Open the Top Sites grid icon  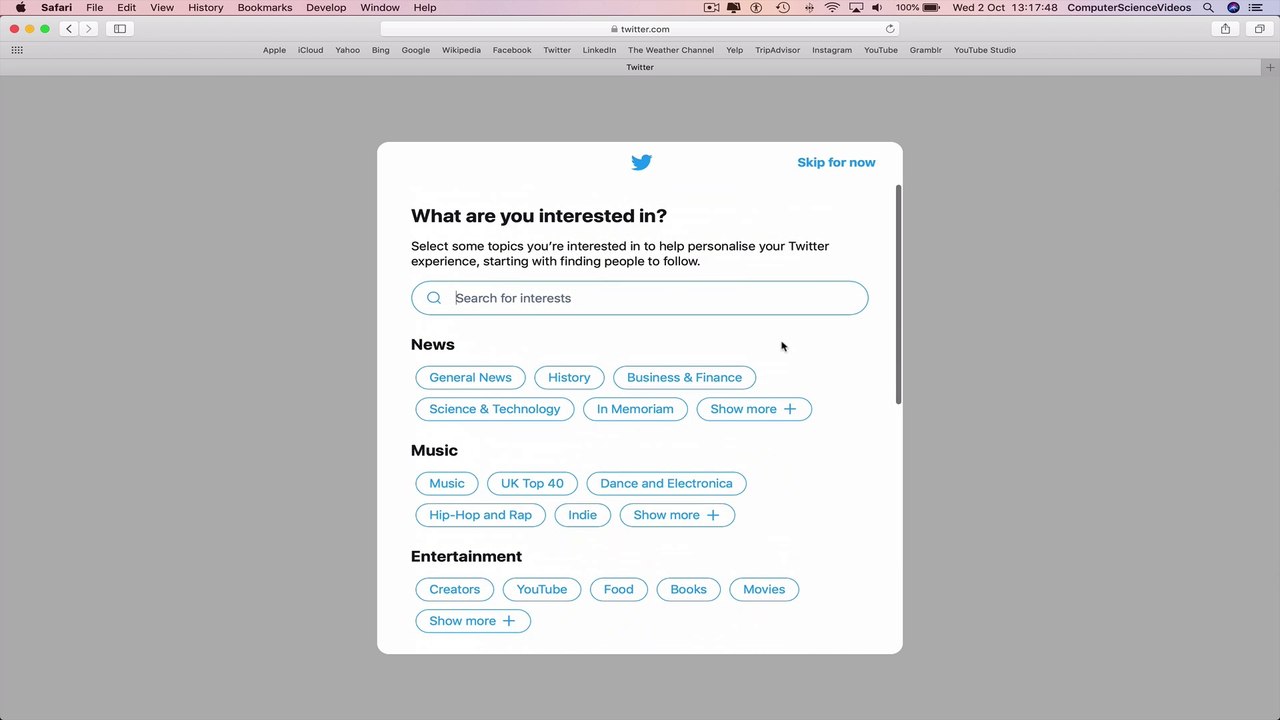(x=17, y=50)
